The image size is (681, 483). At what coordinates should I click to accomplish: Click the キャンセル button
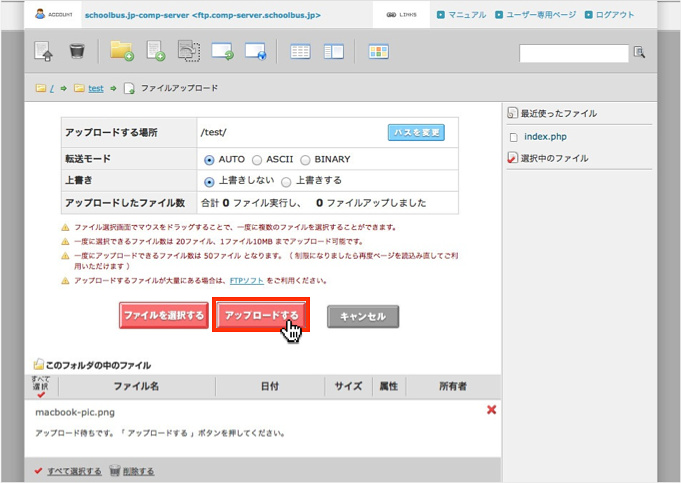click(x=363, y=316)
